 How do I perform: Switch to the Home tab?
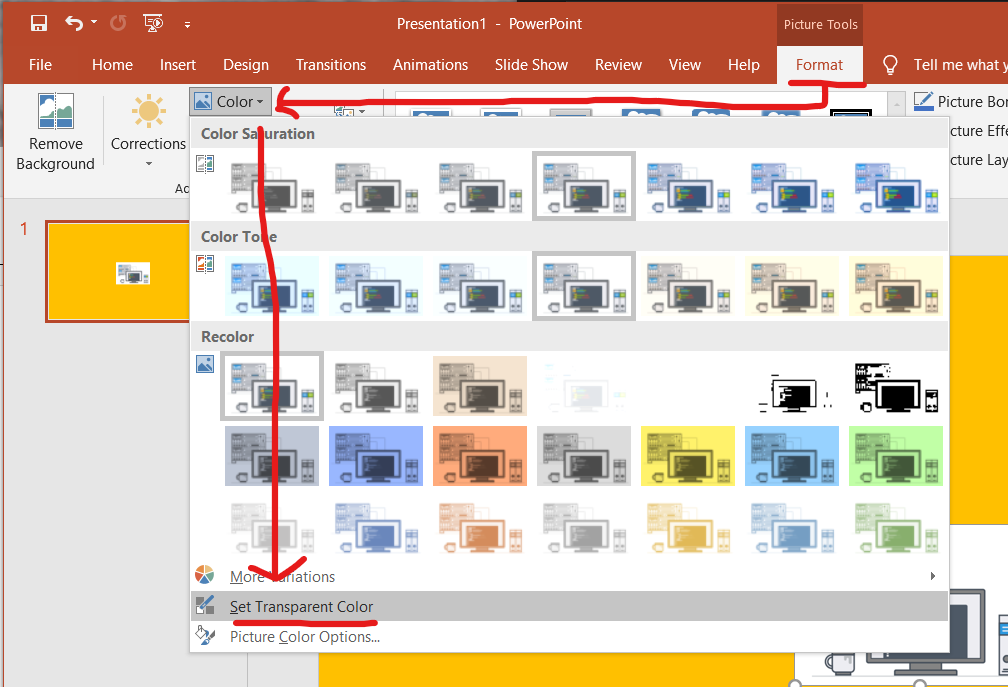point(112,65)
